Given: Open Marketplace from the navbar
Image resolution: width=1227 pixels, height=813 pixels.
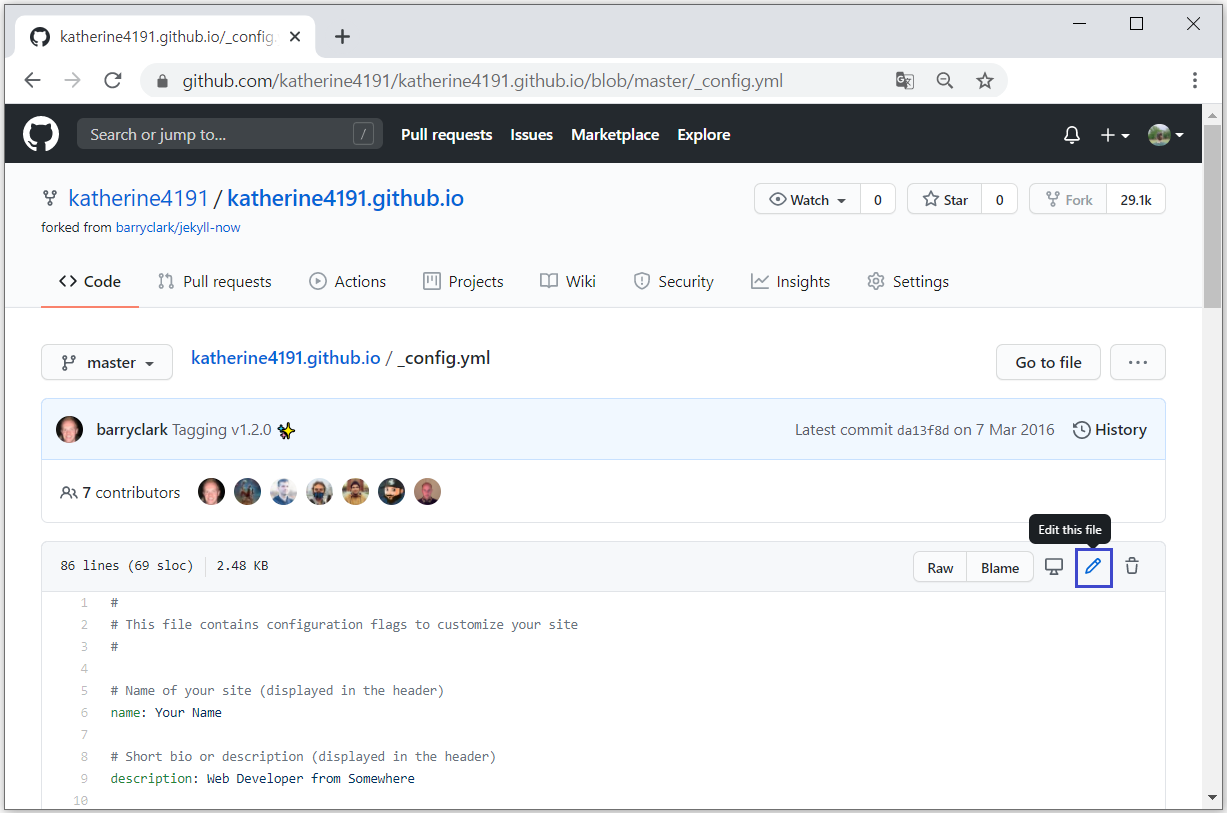Looking at the screenshot, I should click(615, 135).
